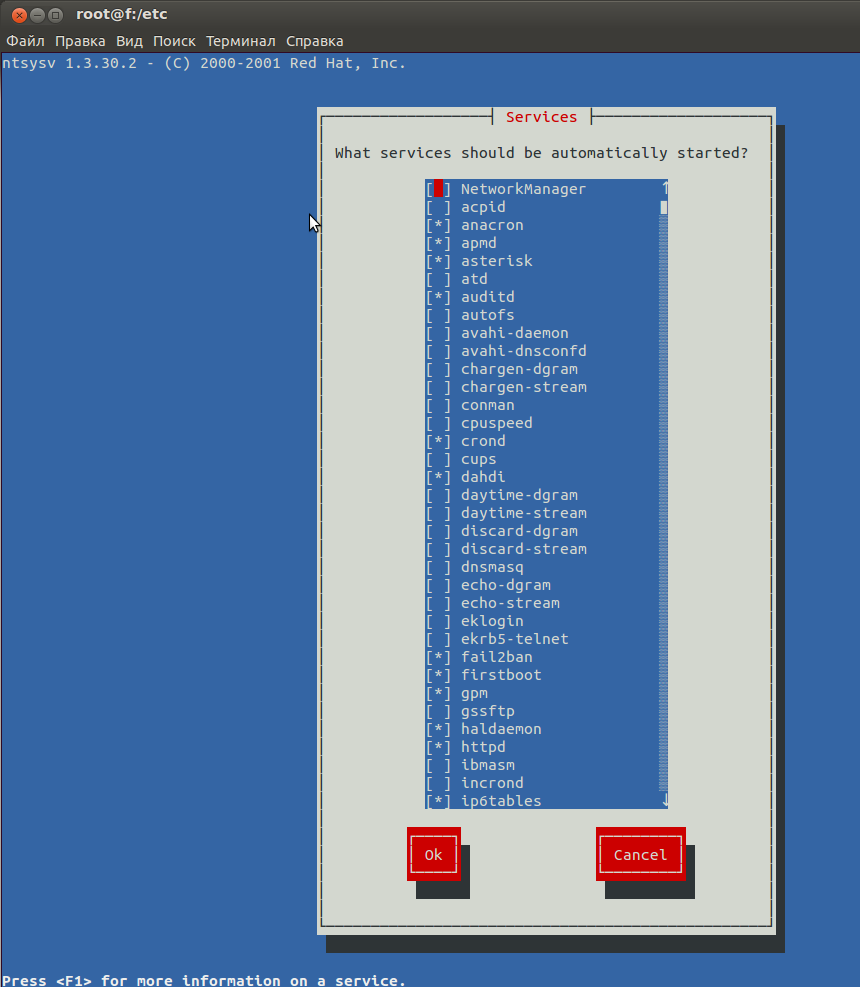
Task: Enable the discard-stream checkbox
Action: click(439, 550)
